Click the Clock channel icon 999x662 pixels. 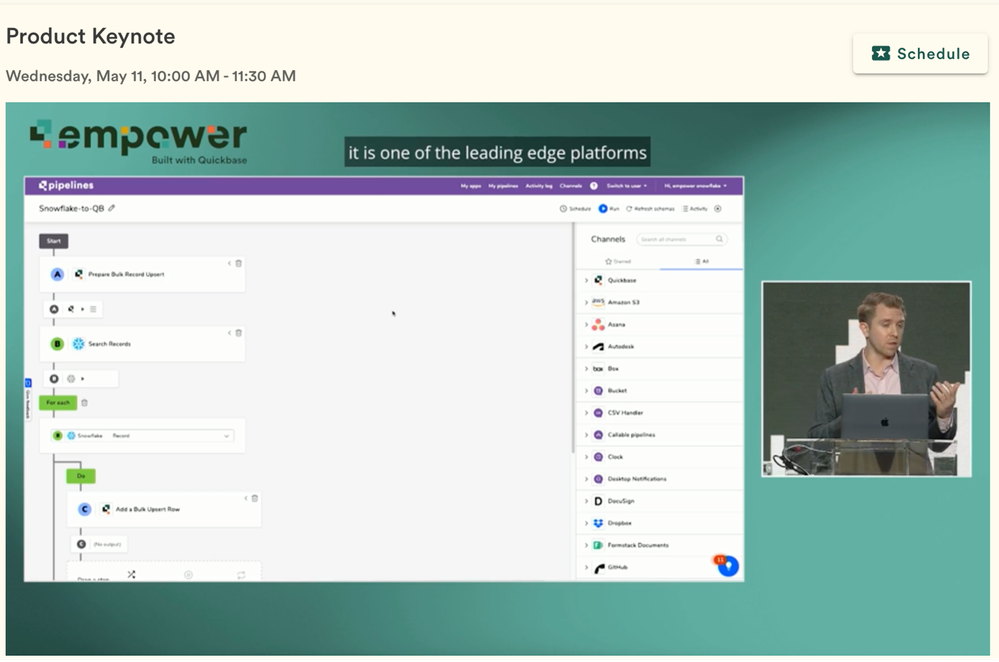point(598,457)
